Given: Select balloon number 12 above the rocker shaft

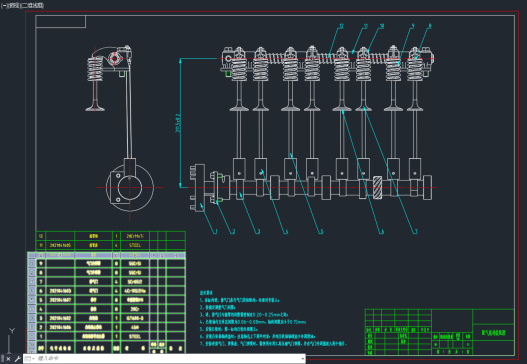Looking at the screenshot, I should [341, 26].
